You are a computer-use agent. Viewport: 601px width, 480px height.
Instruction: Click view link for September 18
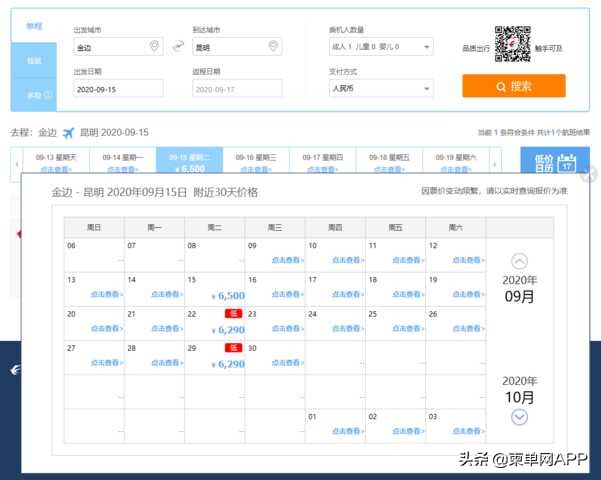pos(408,294)
